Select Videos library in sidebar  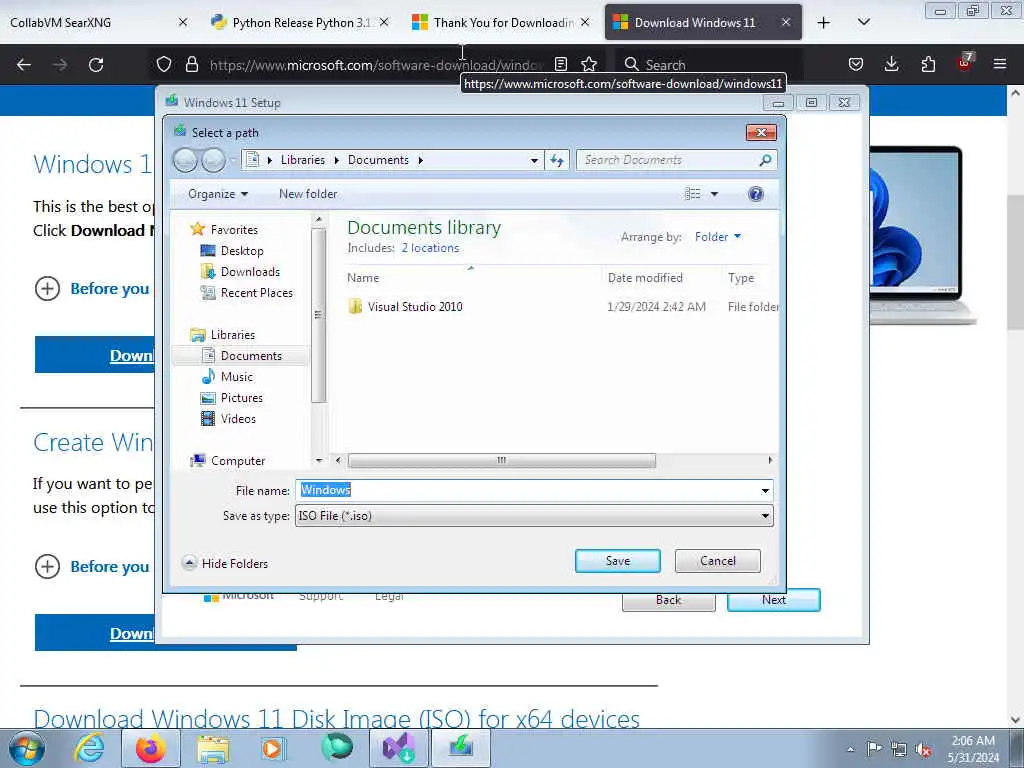pyautogui.click(x=238, y=419)
